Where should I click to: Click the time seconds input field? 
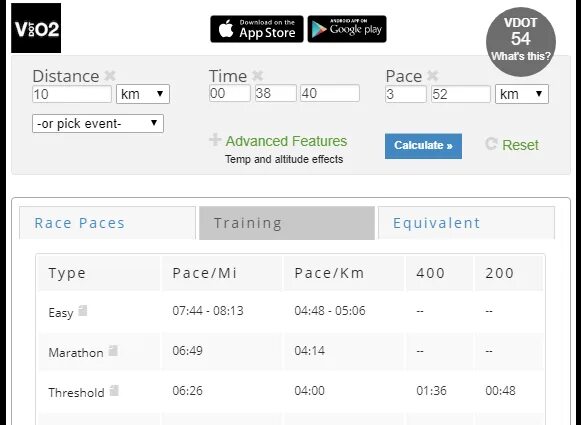[330, 93]
